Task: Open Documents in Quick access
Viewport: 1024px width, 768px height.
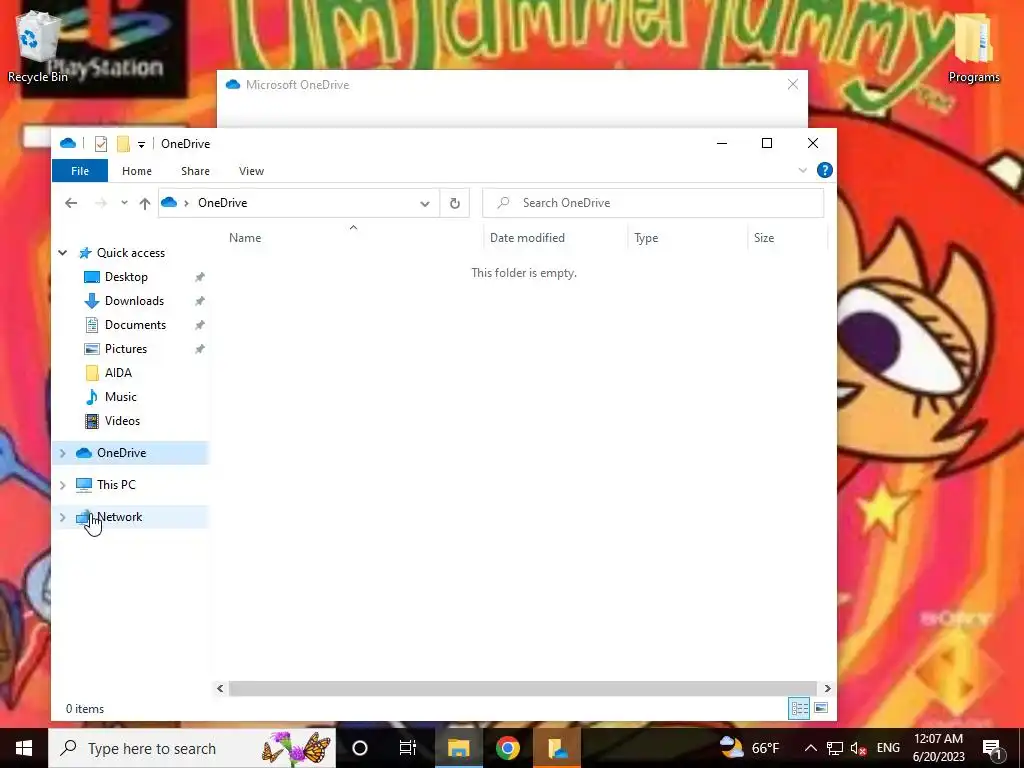Action: tap(135, 325)
